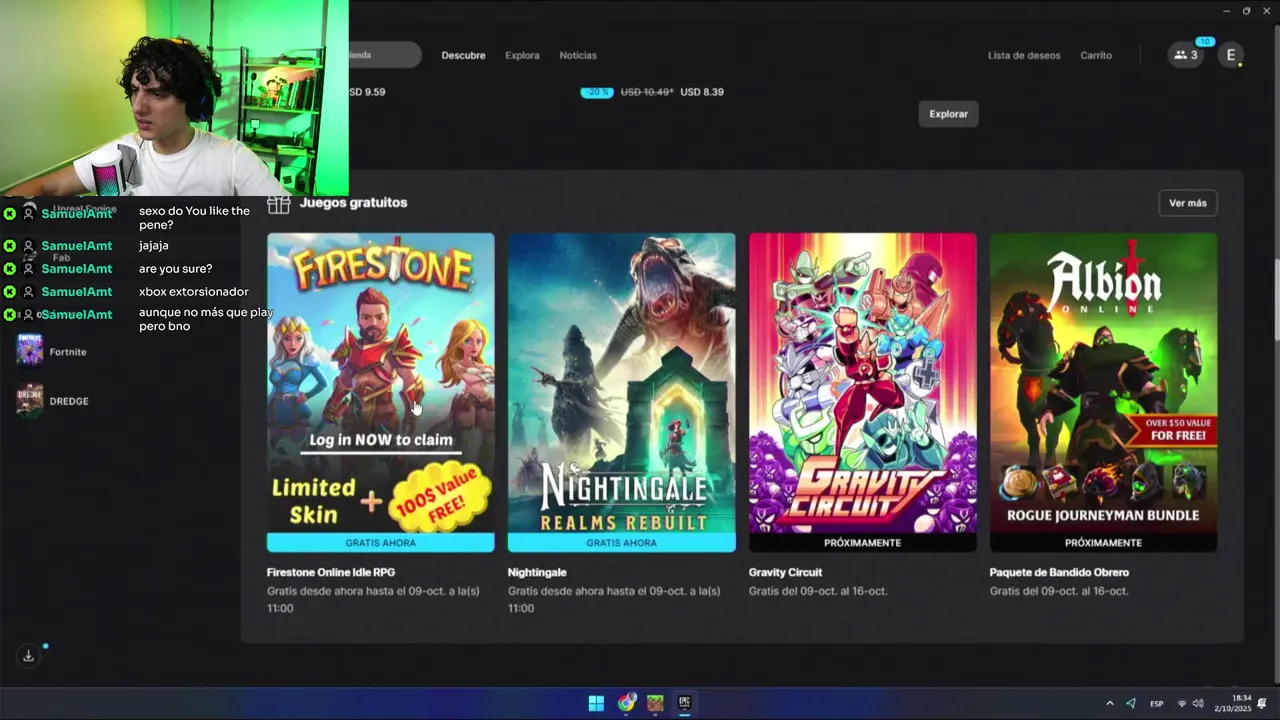Click chat message 'jajaja'

click(x=154, y=246)
